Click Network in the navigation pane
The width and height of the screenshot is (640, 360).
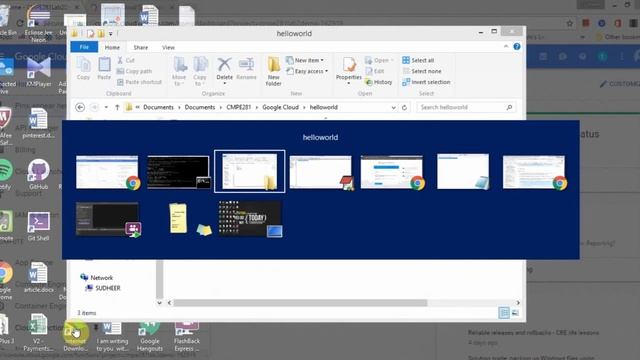point(97,278)
